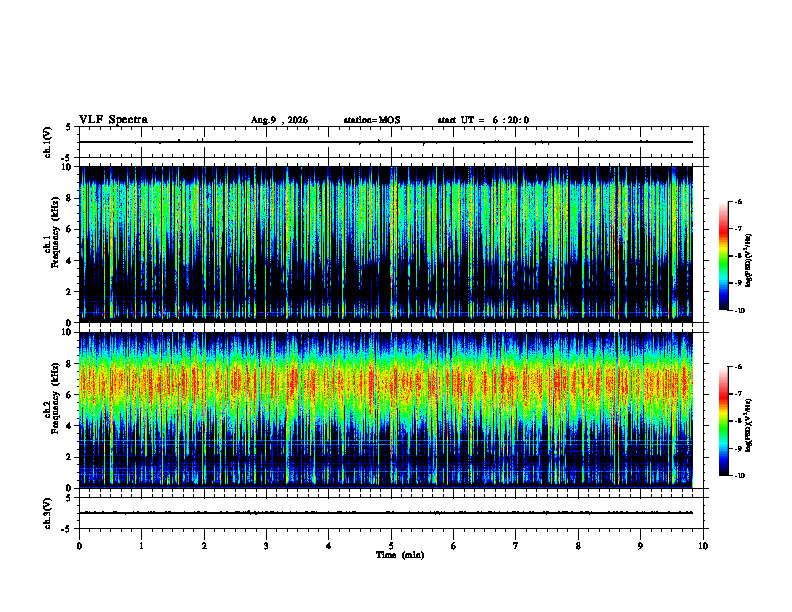Click the "station=MOS" header text
This screenshot has height=612, width=792.
(372, 120)
